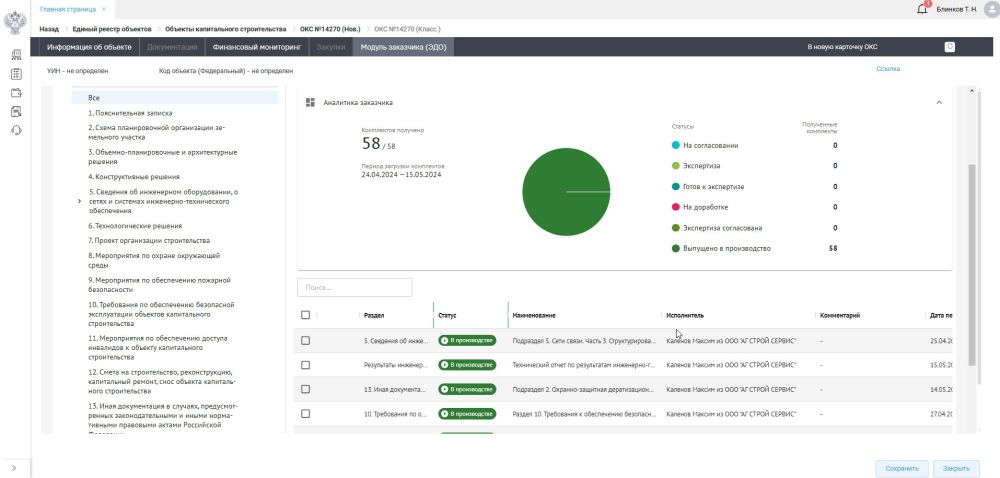Open the Информация об объекте tab

[x=89, y=47]
